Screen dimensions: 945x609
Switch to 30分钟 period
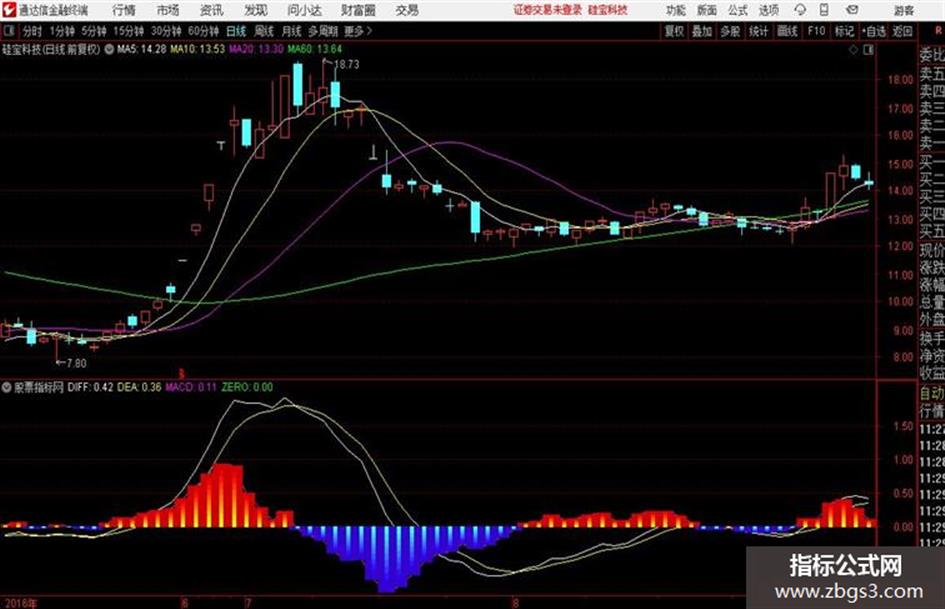pyautogui.click(x=166, y=31)
